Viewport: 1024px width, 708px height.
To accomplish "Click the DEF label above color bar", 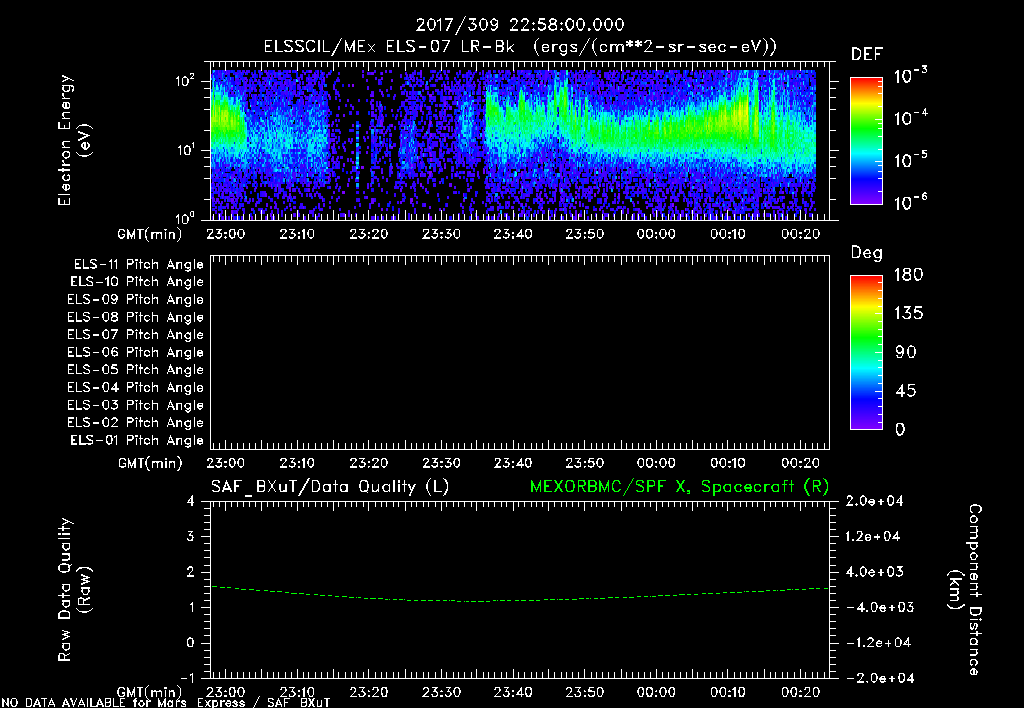I will click(867, 54).
